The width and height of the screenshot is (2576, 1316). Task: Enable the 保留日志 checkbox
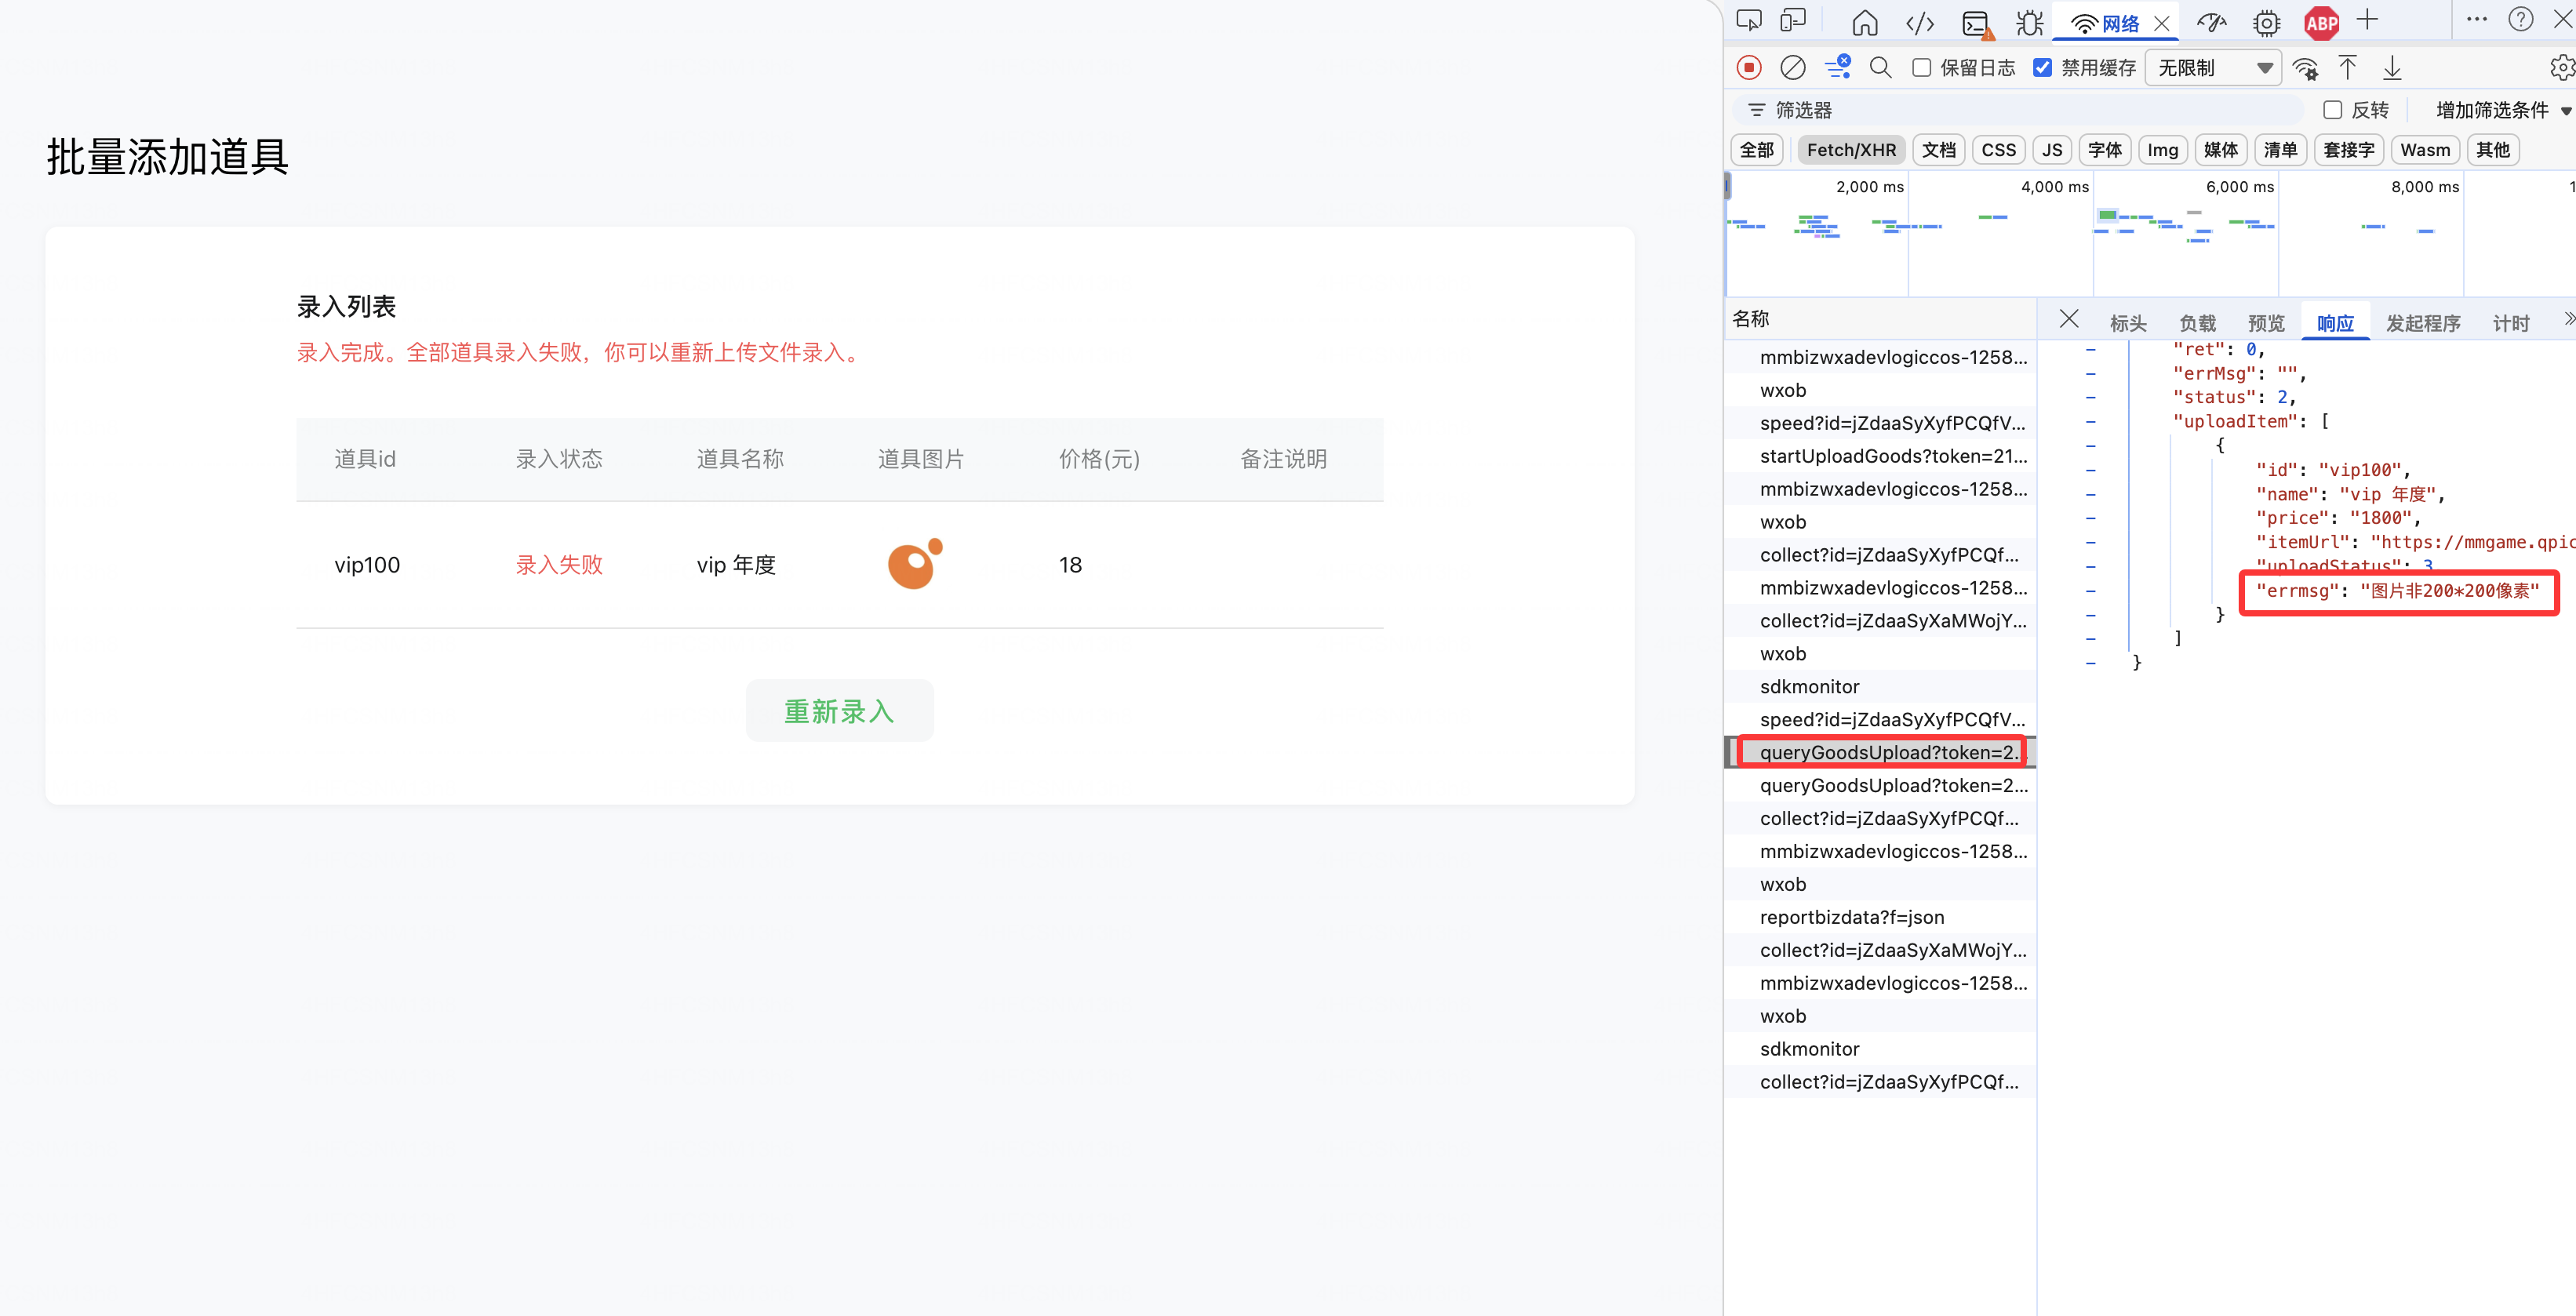click(1921, 67)
